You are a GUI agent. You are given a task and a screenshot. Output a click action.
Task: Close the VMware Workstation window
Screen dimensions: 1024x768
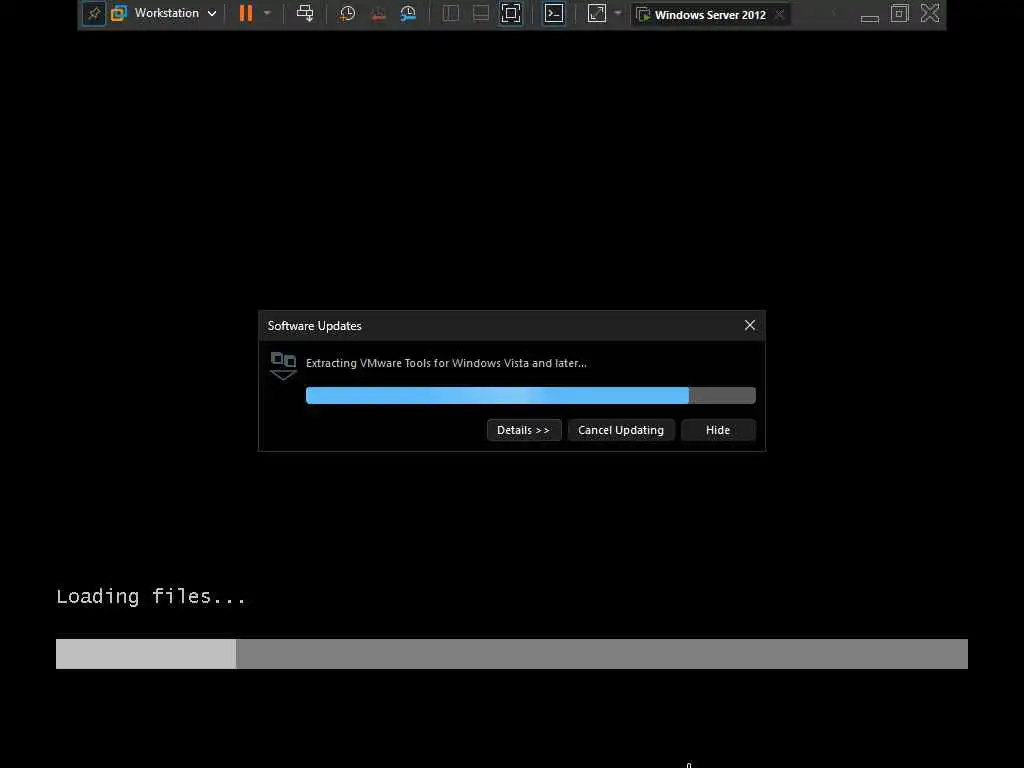click(x=930, y=13)
